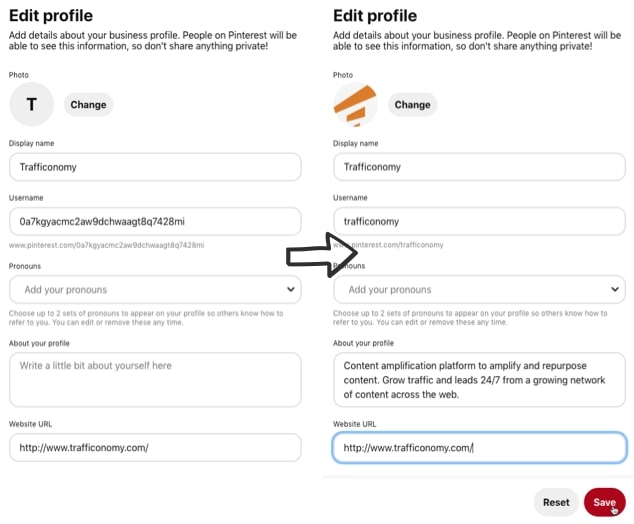The width and height of the screenshot is (634, 524).
Task: Reset the profile changes
Action: (x=556, y=502)
